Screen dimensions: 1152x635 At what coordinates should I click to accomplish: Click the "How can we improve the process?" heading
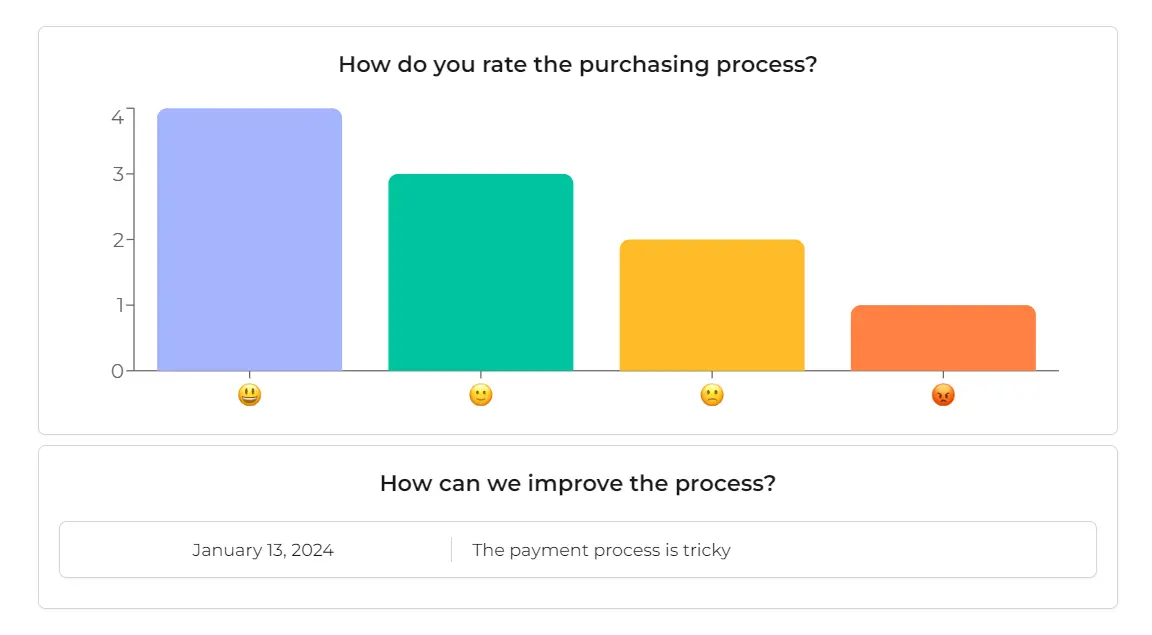point(578,484)
